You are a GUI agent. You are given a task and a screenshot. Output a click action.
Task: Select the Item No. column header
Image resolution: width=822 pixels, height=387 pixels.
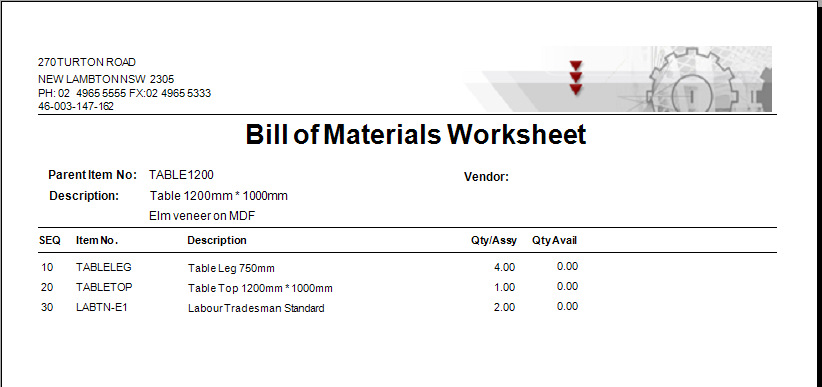97,241
